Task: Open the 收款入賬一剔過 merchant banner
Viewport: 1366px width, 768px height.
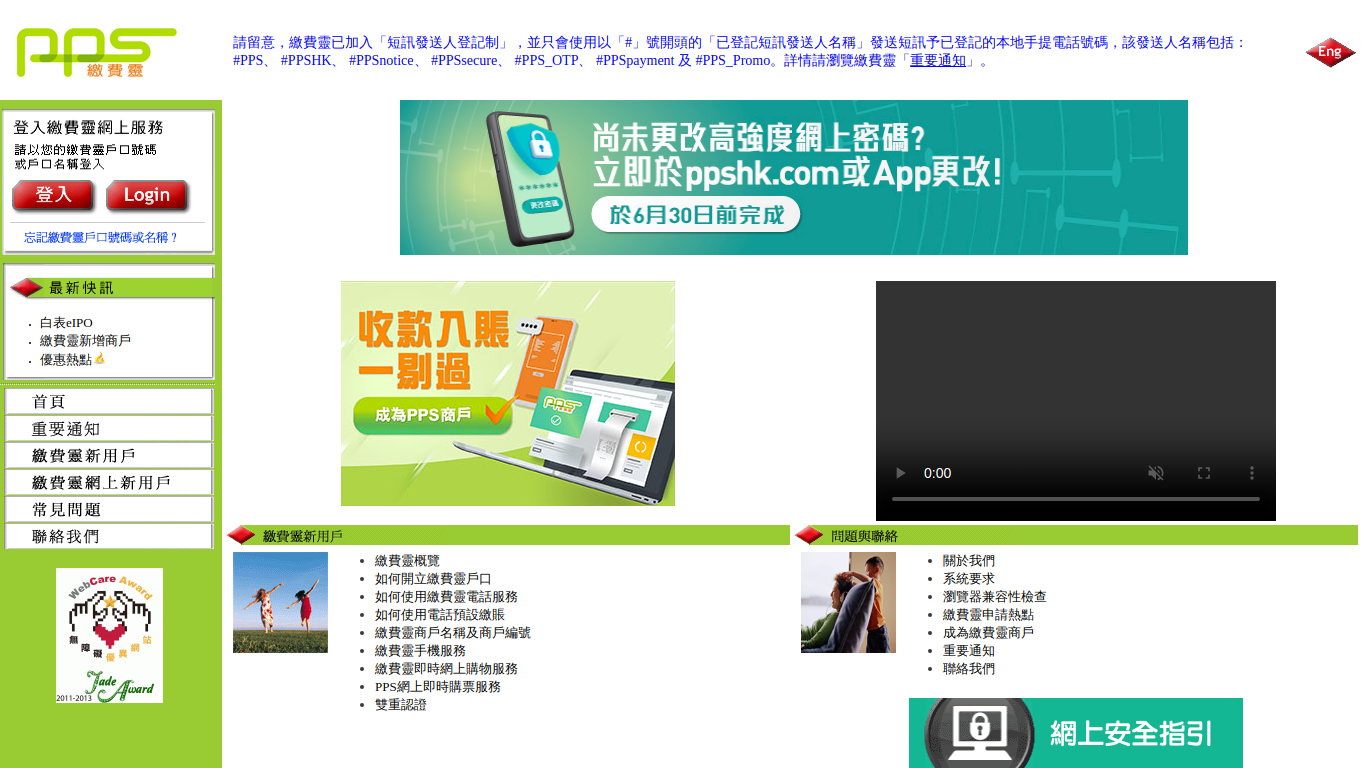Action: [x=508, y=393]
